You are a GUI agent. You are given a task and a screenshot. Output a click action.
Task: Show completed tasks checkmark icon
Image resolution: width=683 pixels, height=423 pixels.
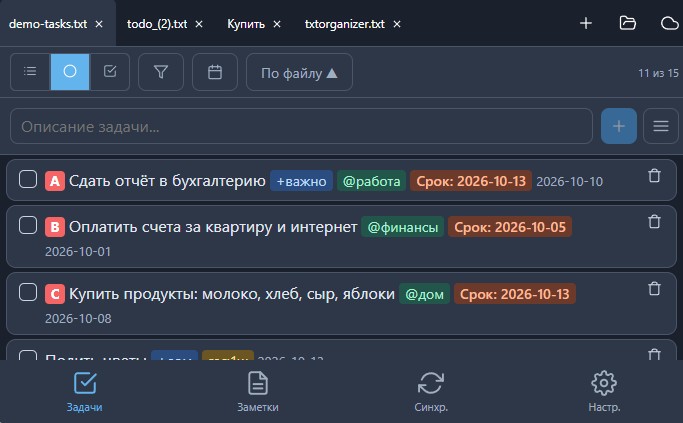coord(110,72)
